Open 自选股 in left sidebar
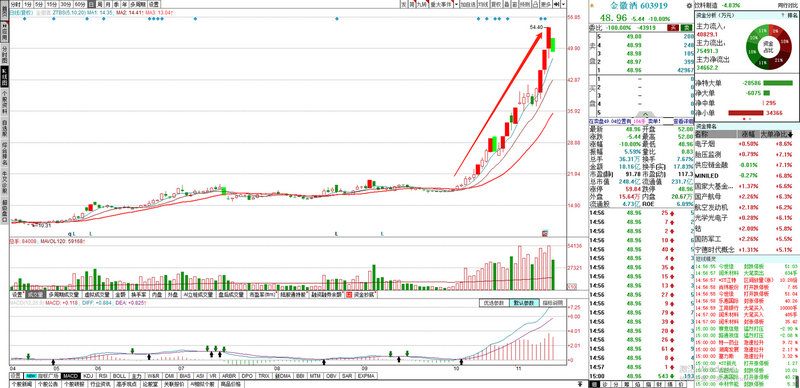Image resolution: width=800 pixels, height=388 pixels. pos(5,128)
